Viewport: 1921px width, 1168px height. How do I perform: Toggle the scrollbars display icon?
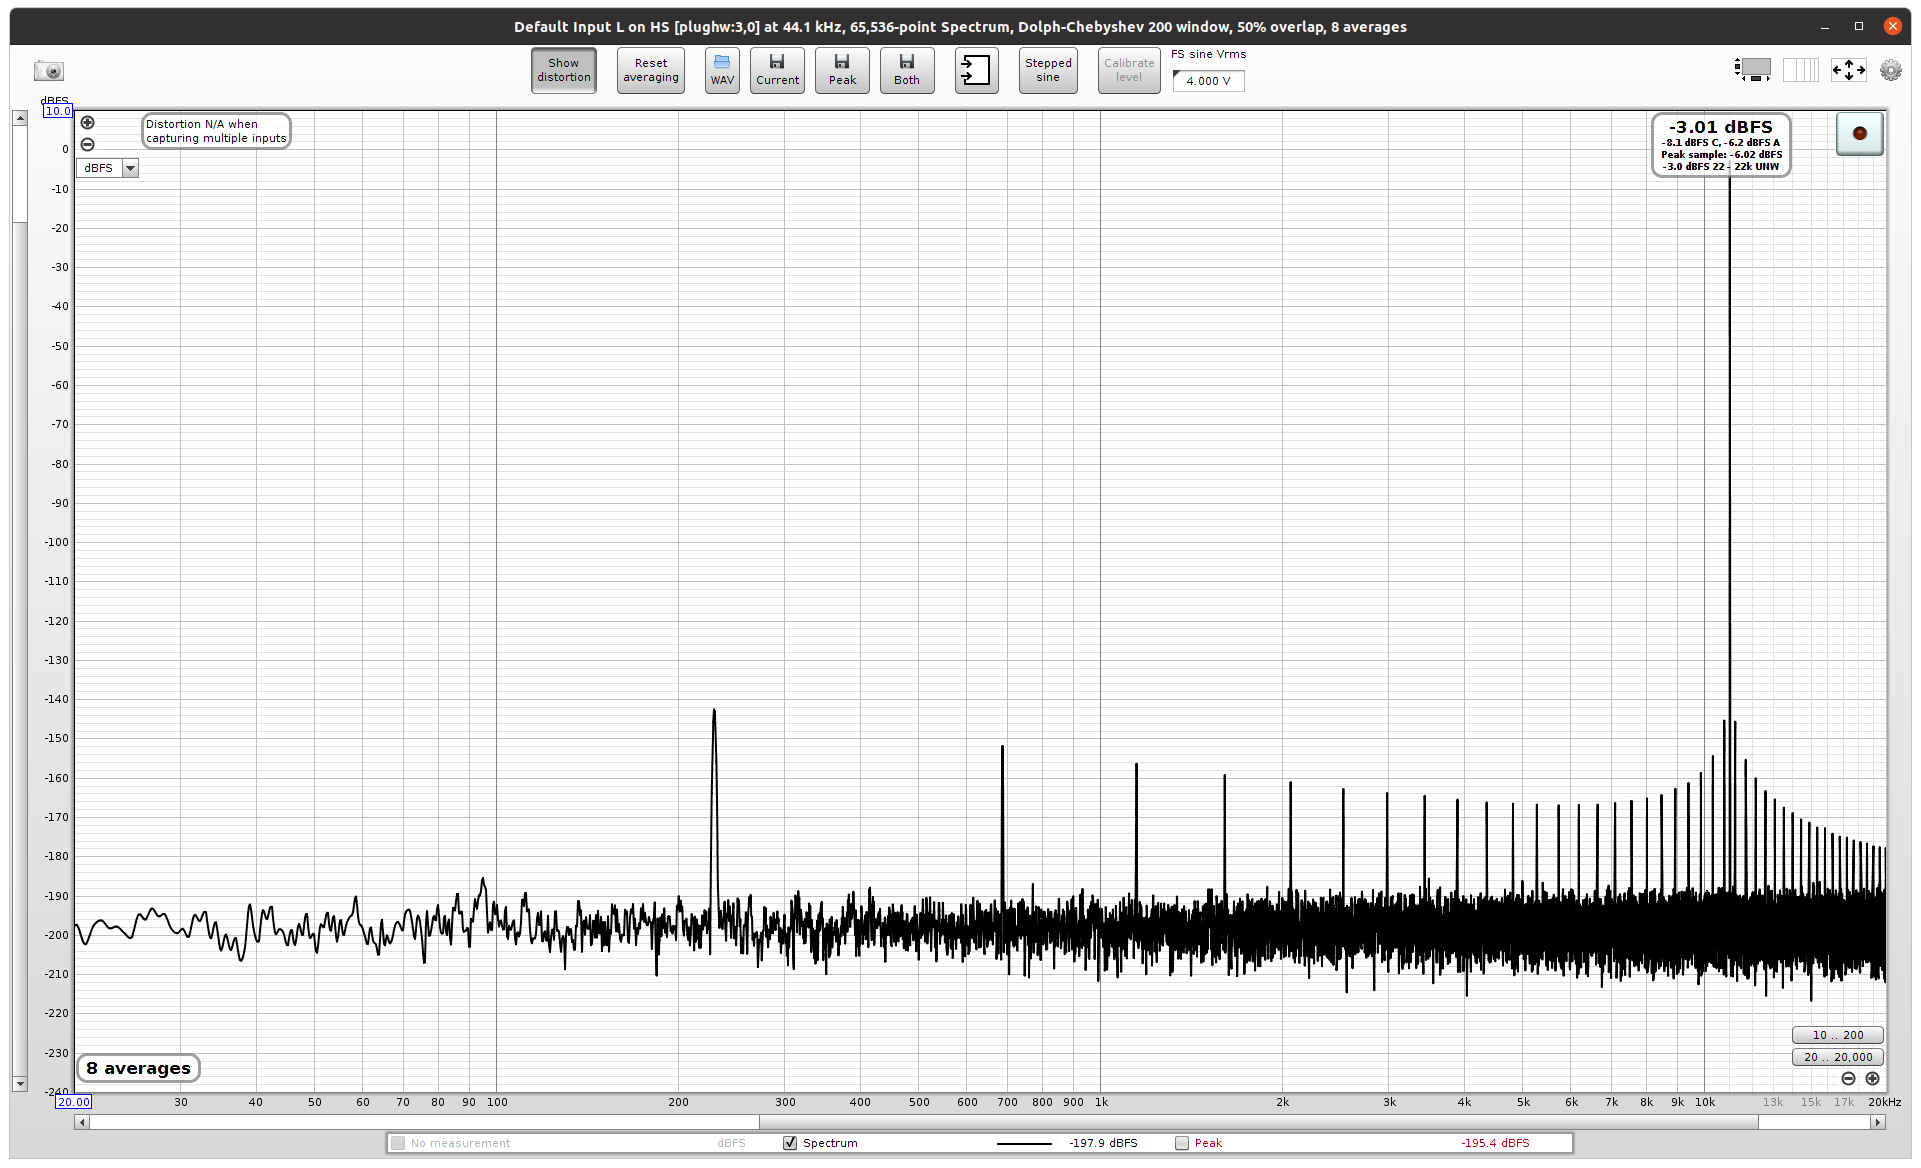tap(1753, 70)
